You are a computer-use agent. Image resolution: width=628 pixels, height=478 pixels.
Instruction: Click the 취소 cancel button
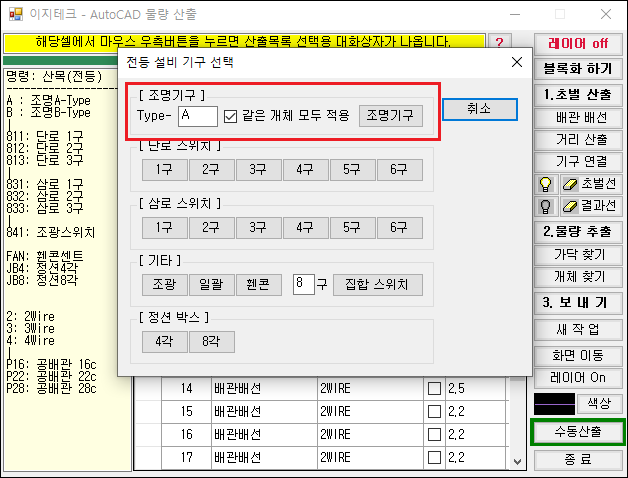coord(480,109)
